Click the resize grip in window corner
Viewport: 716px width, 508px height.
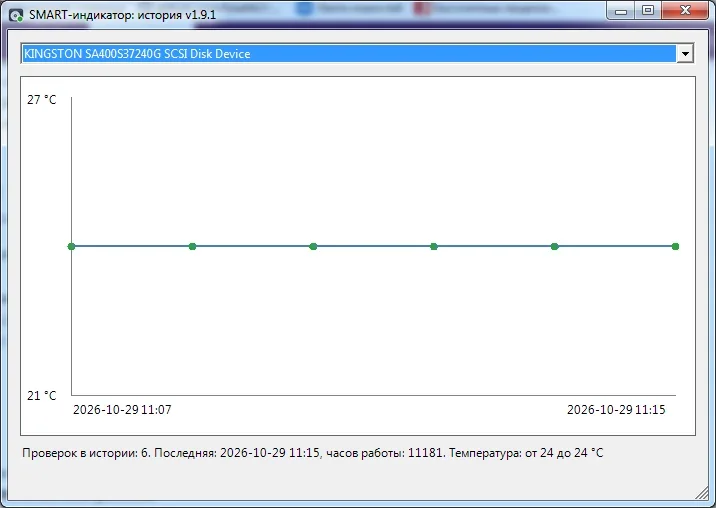pyautogui.click(x=702, y=493)
